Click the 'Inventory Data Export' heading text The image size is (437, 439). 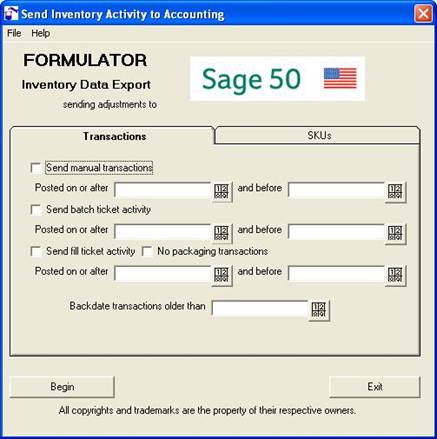point(86,85)
